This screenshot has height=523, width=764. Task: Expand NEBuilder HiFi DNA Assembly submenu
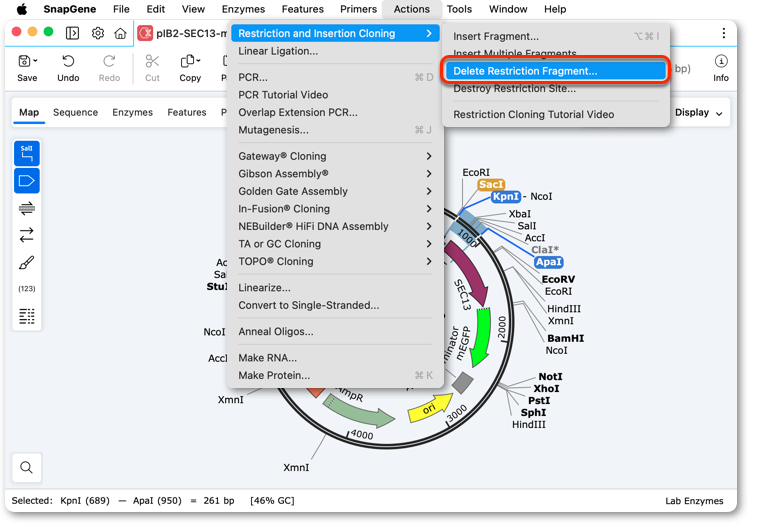click(335, 226)
